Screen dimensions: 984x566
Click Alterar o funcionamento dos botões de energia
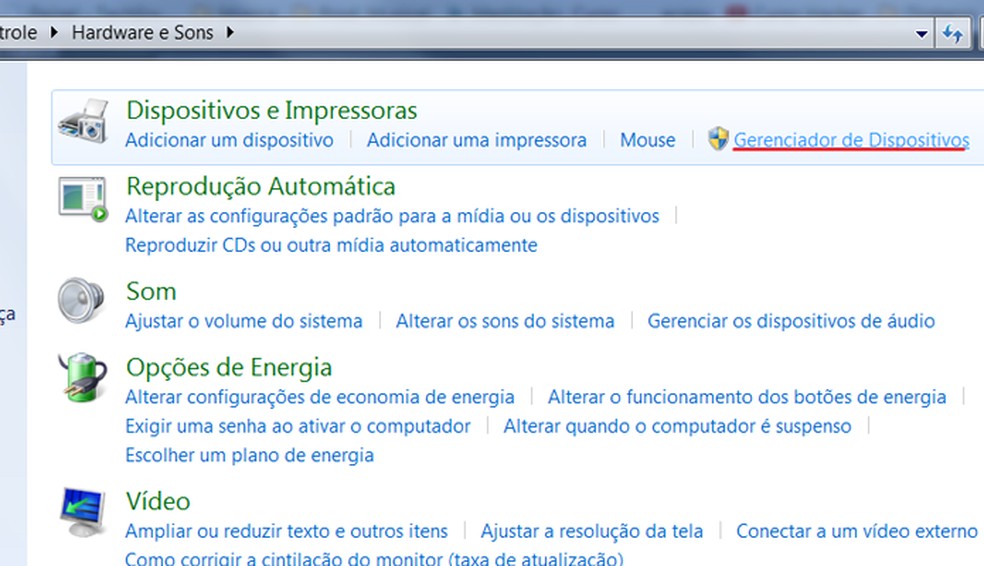[747, 397]
